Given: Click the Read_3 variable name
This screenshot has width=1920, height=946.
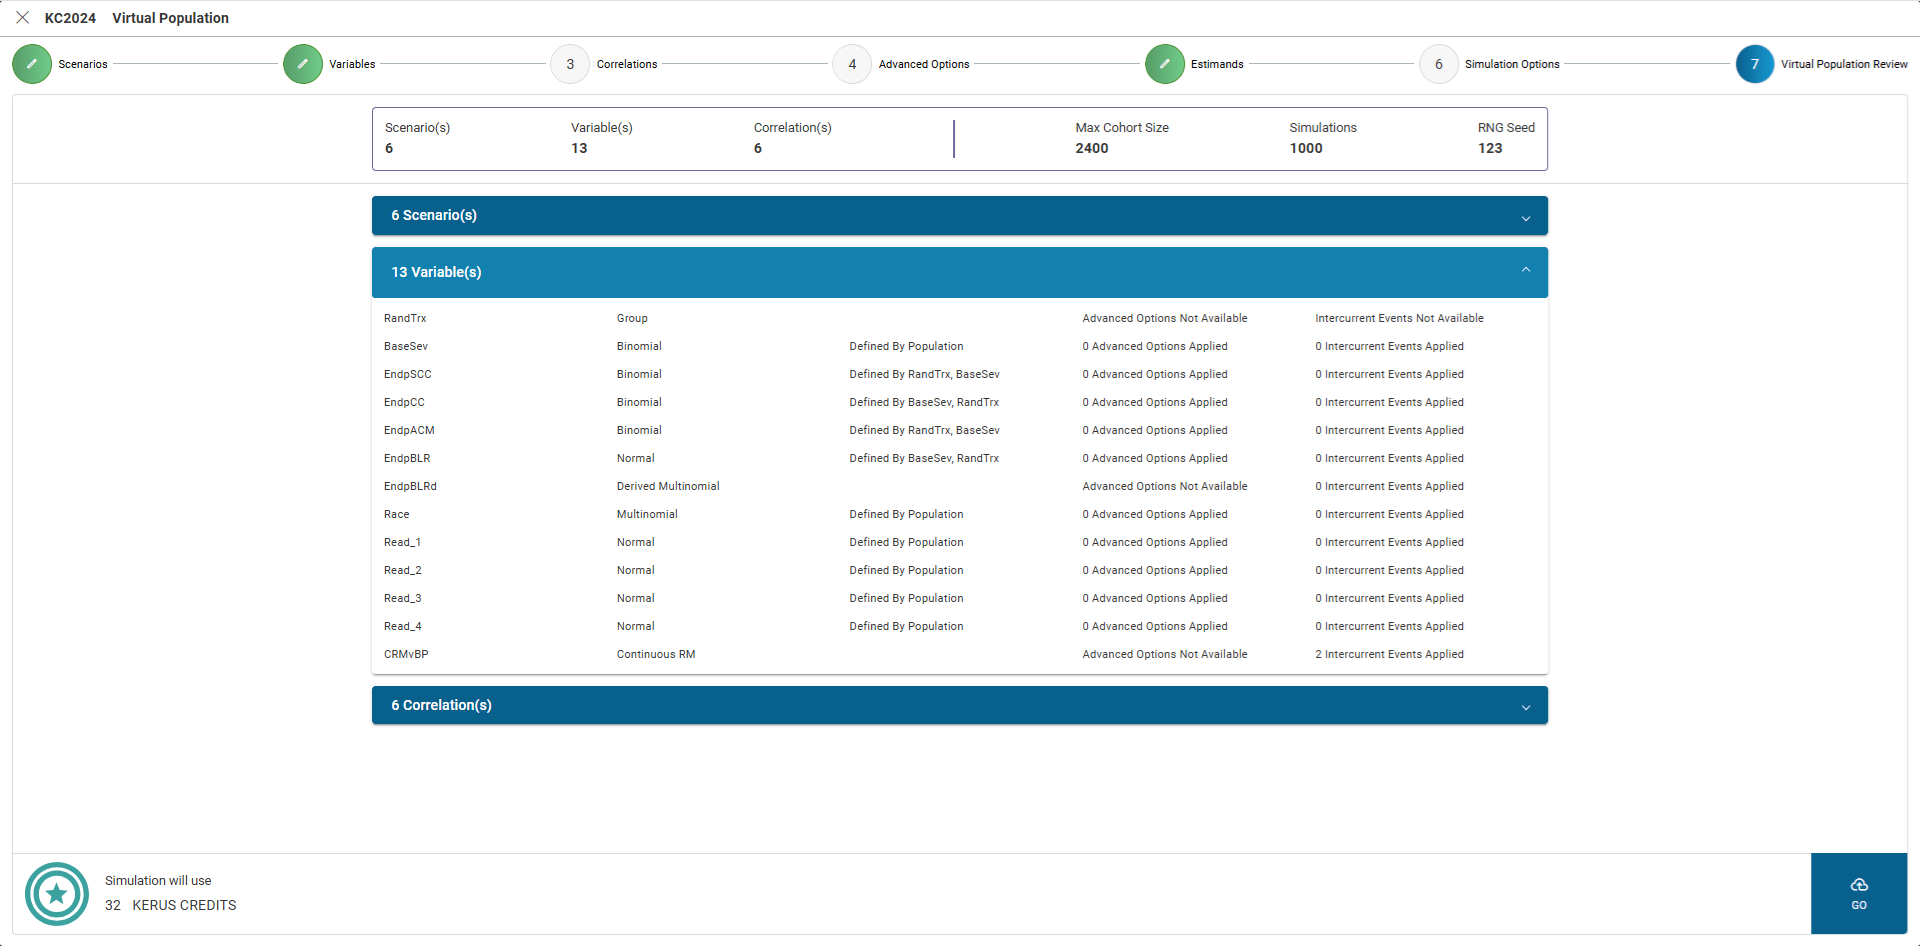Looking at the screenshot, I should (x=403, y=598).
